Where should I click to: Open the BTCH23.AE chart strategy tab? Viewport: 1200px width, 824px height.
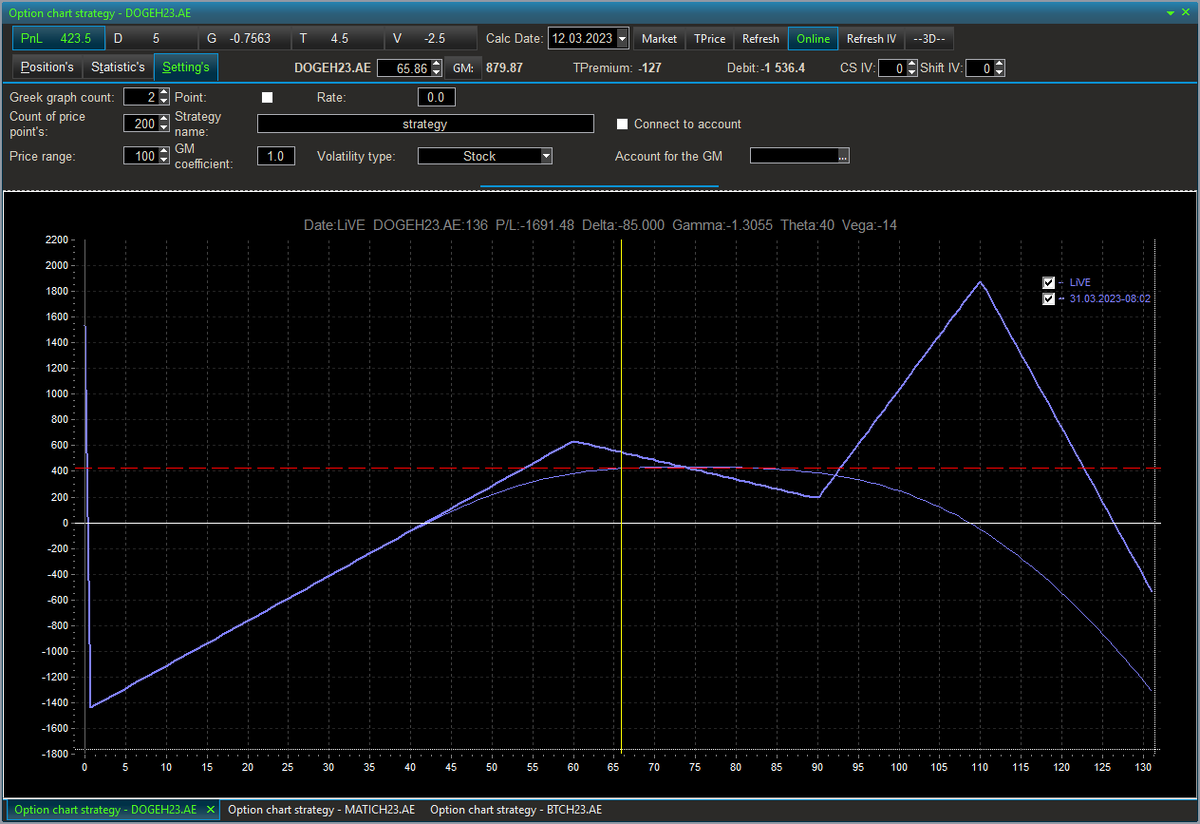(516, 810)
